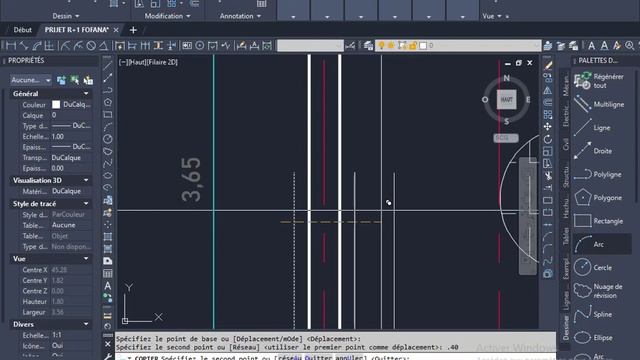Screen dimensions: 640x360
Task: Switch to PRIJET R+1 FOFANA tab
Action: (x=77, y=30)
